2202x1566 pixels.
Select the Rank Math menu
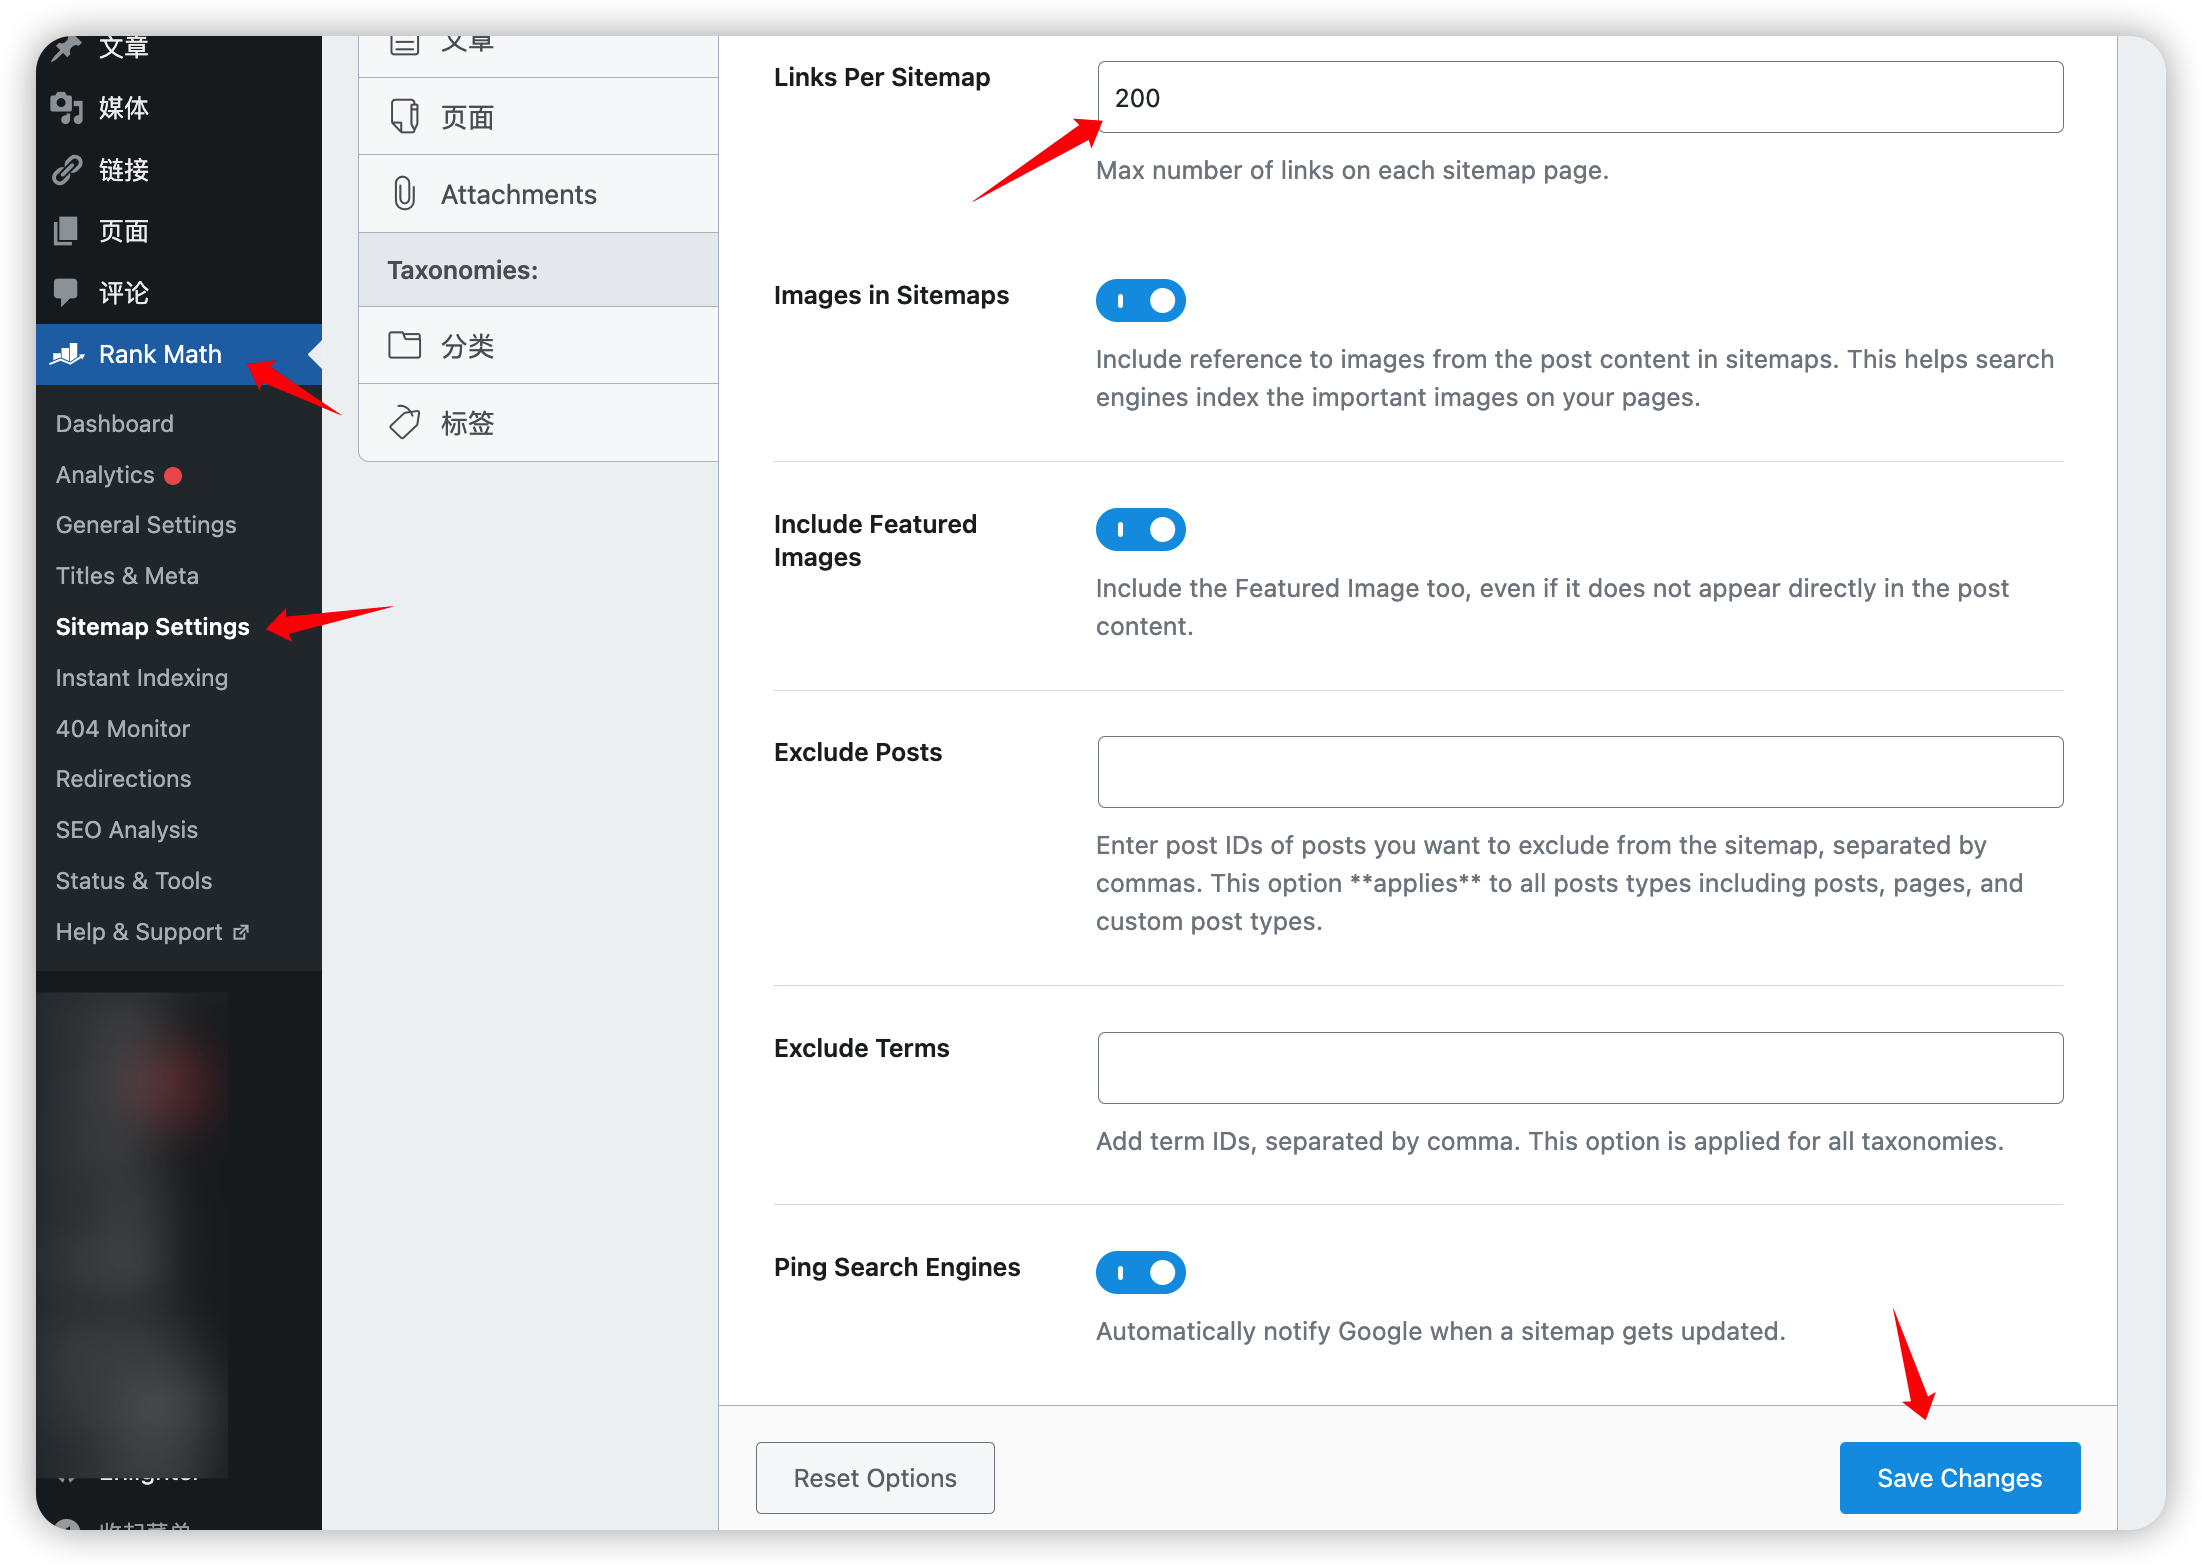(179, 354)
